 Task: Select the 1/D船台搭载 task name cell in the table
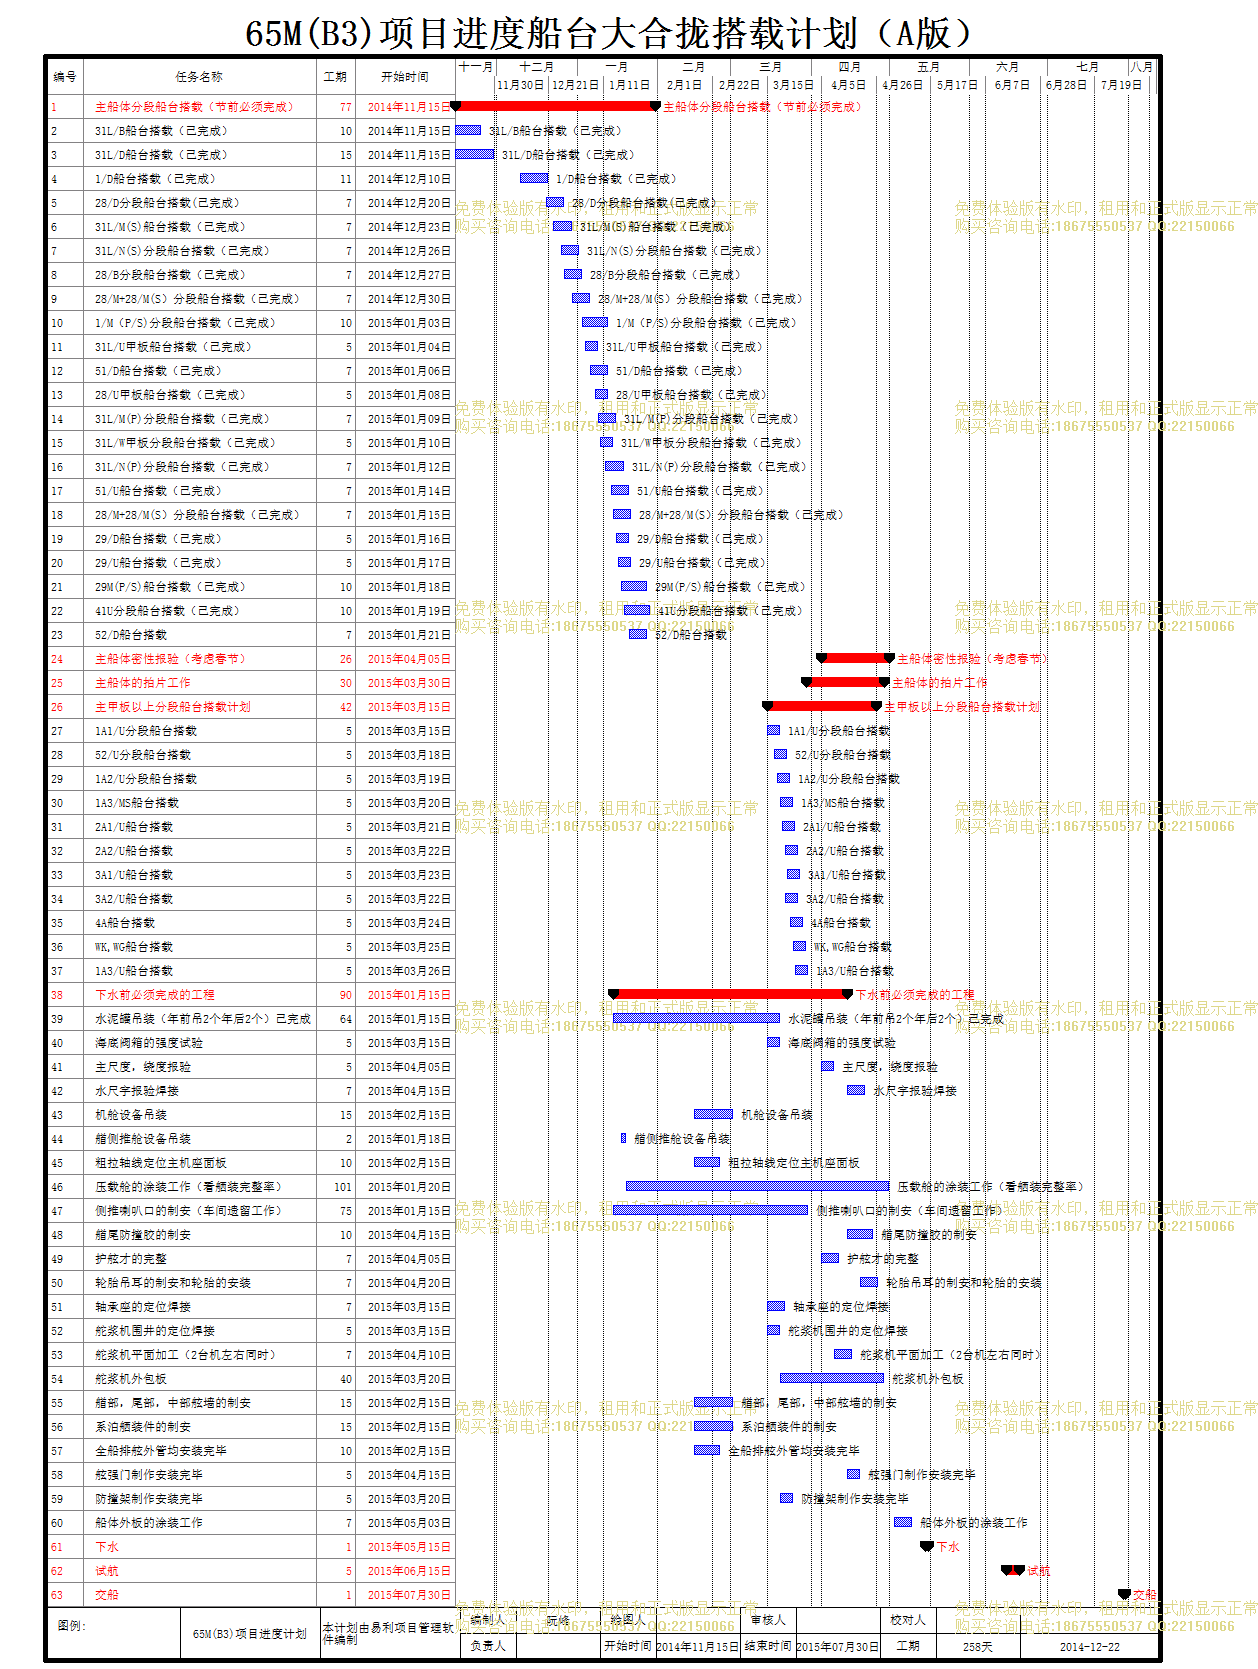(199, 179)
